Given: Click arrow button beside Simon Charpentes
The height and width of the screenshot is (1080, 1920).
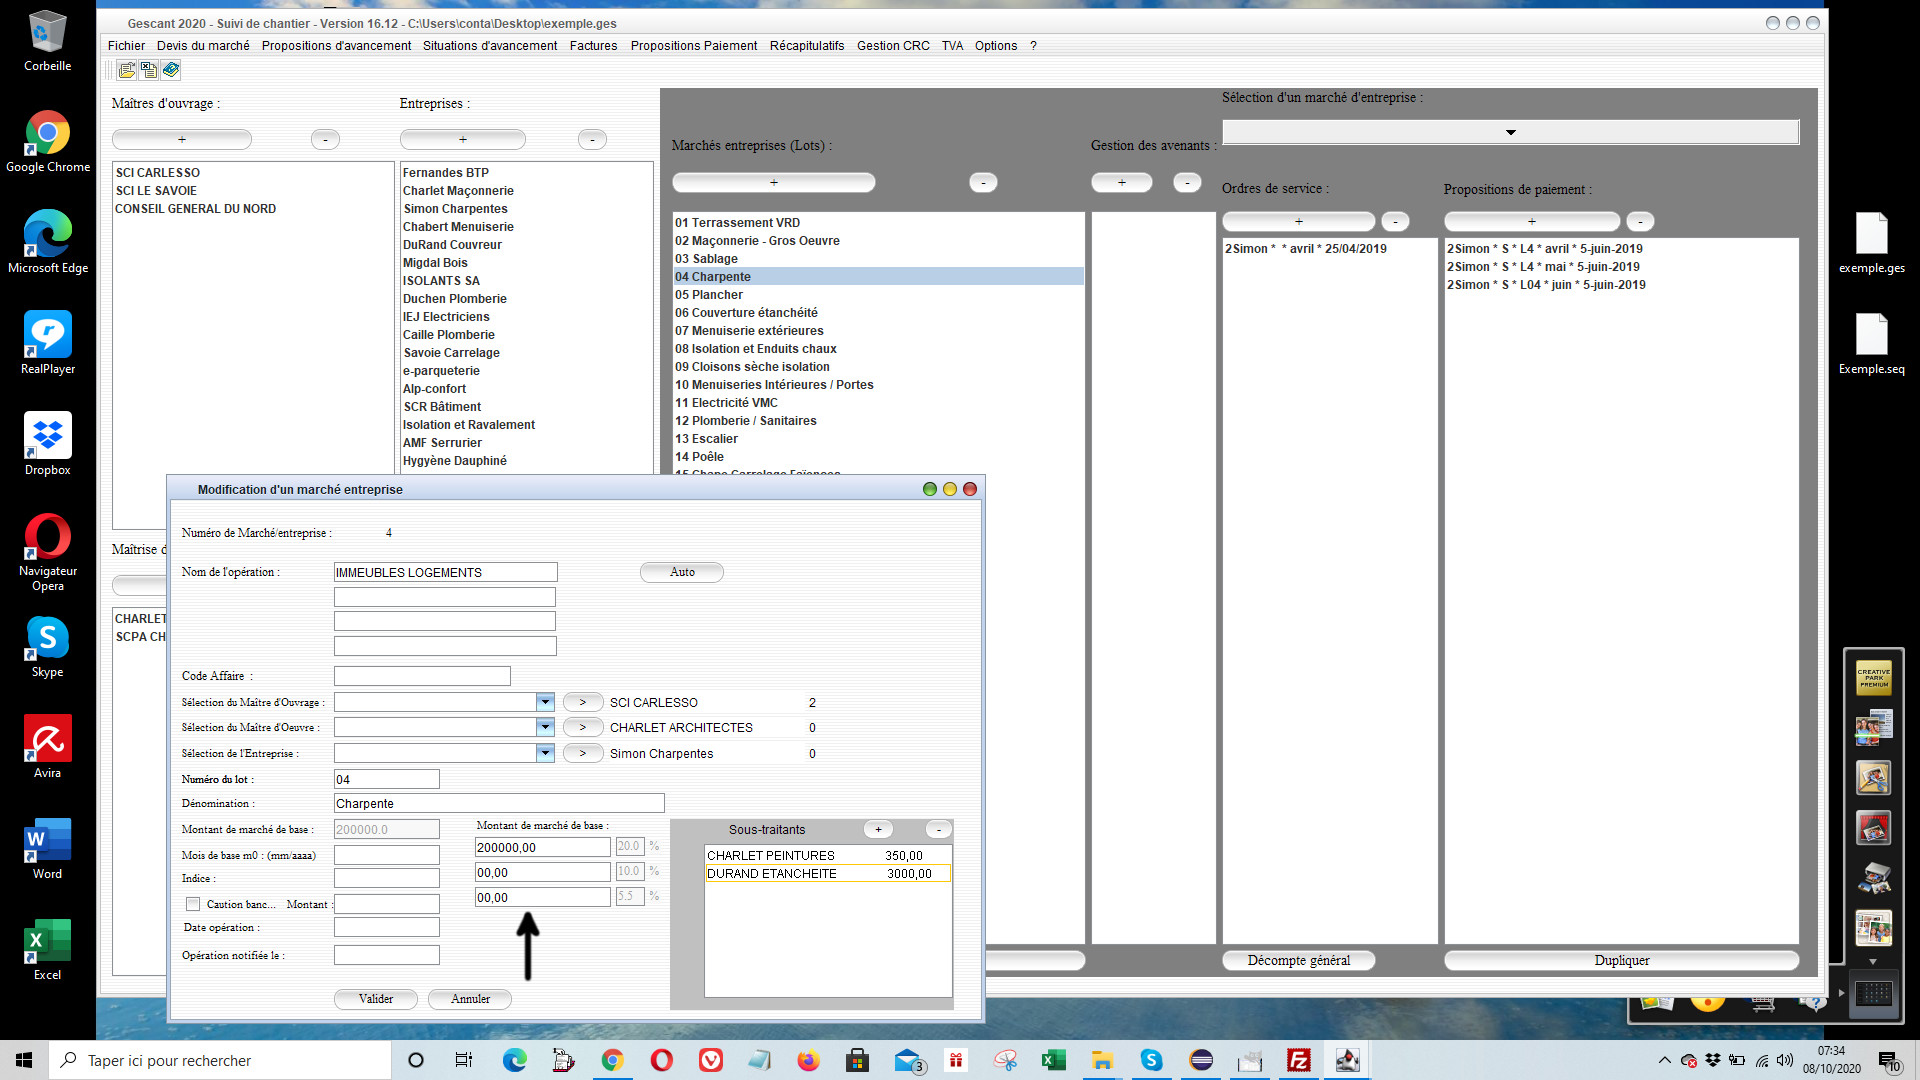Looking at the screenshot, I should click(583, 754).
